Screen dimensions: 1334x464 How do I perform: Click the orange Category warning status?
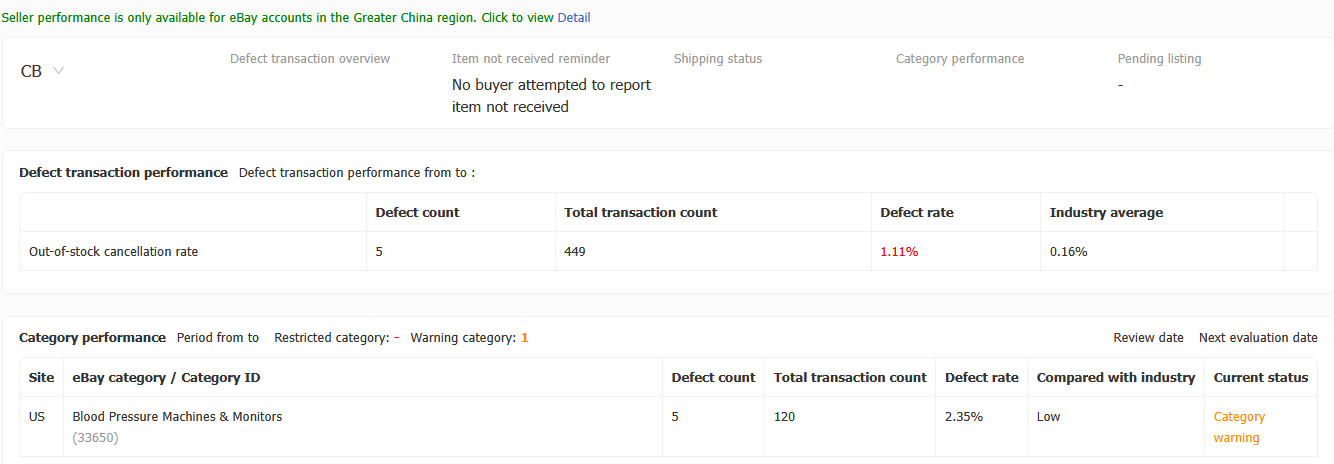pyautogui.click(x=1239, y=427)
